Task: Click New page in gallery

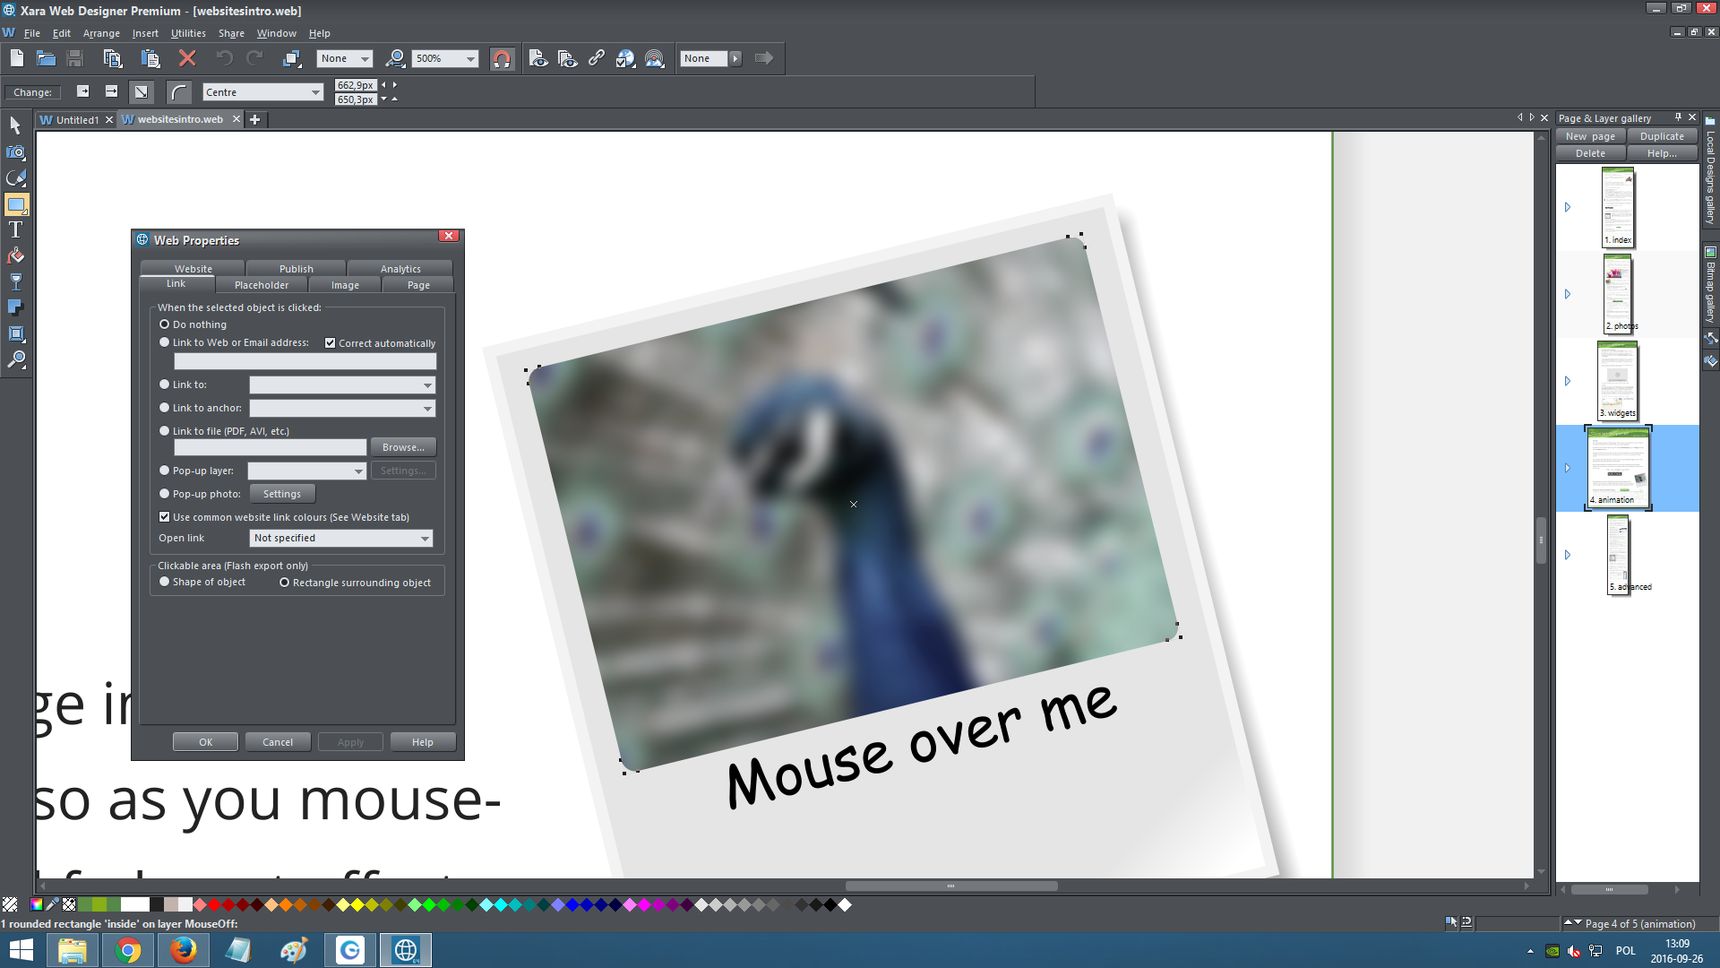Action: [x=1590, y=136]
